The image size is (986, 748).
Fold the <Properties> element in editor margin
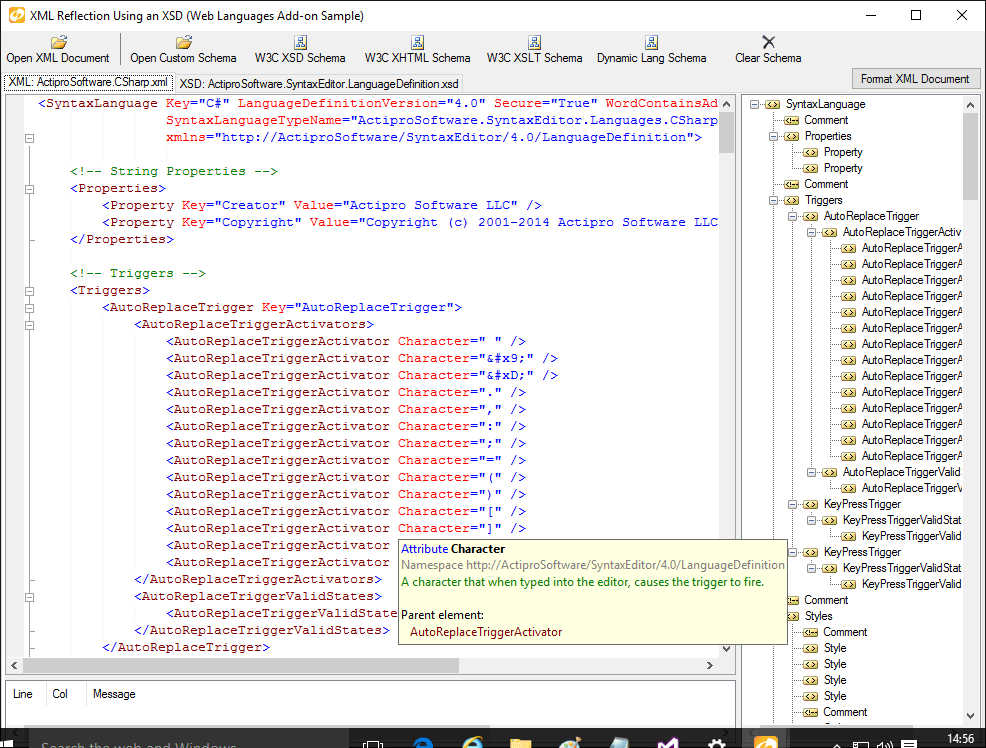(x=30, y=189)
